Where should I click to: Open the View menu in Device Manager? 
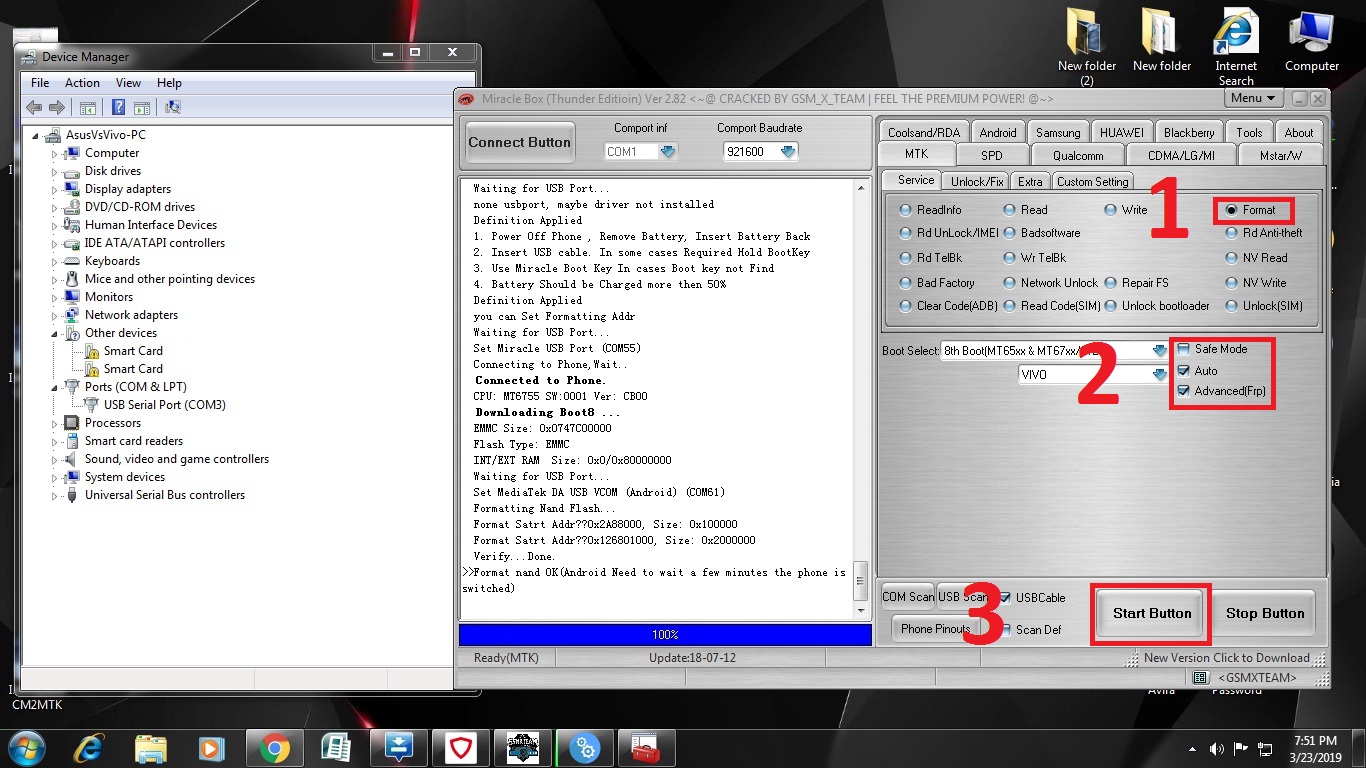(128, 83)
